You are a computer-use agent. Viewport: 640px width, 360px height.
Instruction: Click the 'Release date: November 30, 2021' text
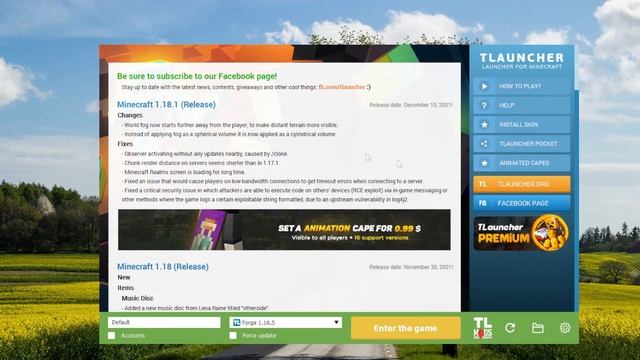click(x=411, y=267)
